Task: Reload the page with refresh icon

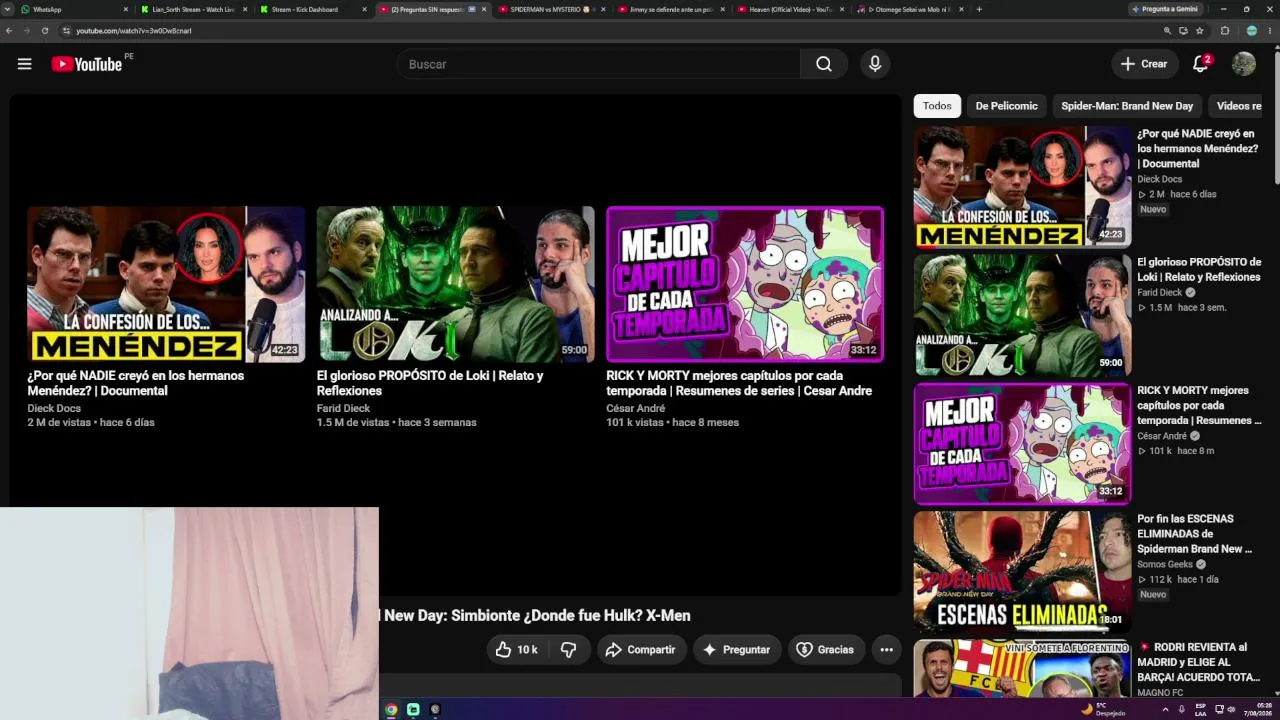Action: click(x=45, y=31)
